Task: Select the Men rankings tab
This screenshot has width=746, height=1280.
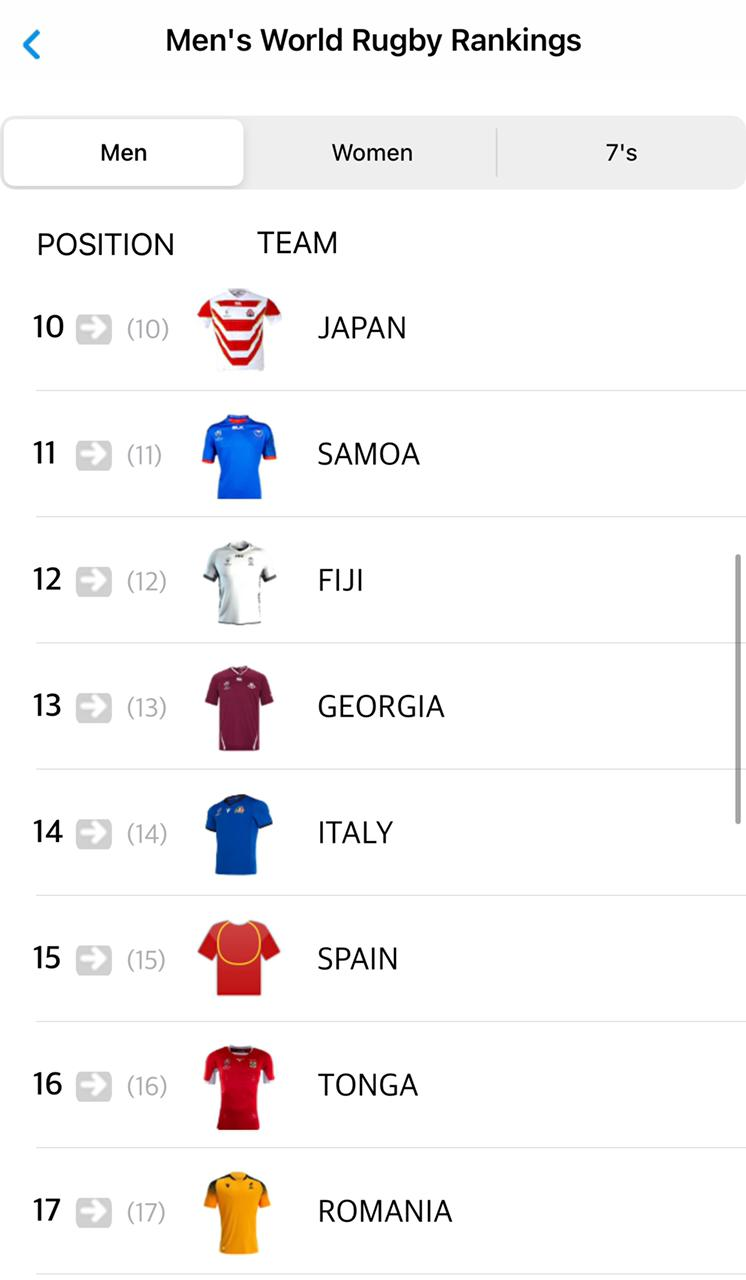Action: coord(124,153)
